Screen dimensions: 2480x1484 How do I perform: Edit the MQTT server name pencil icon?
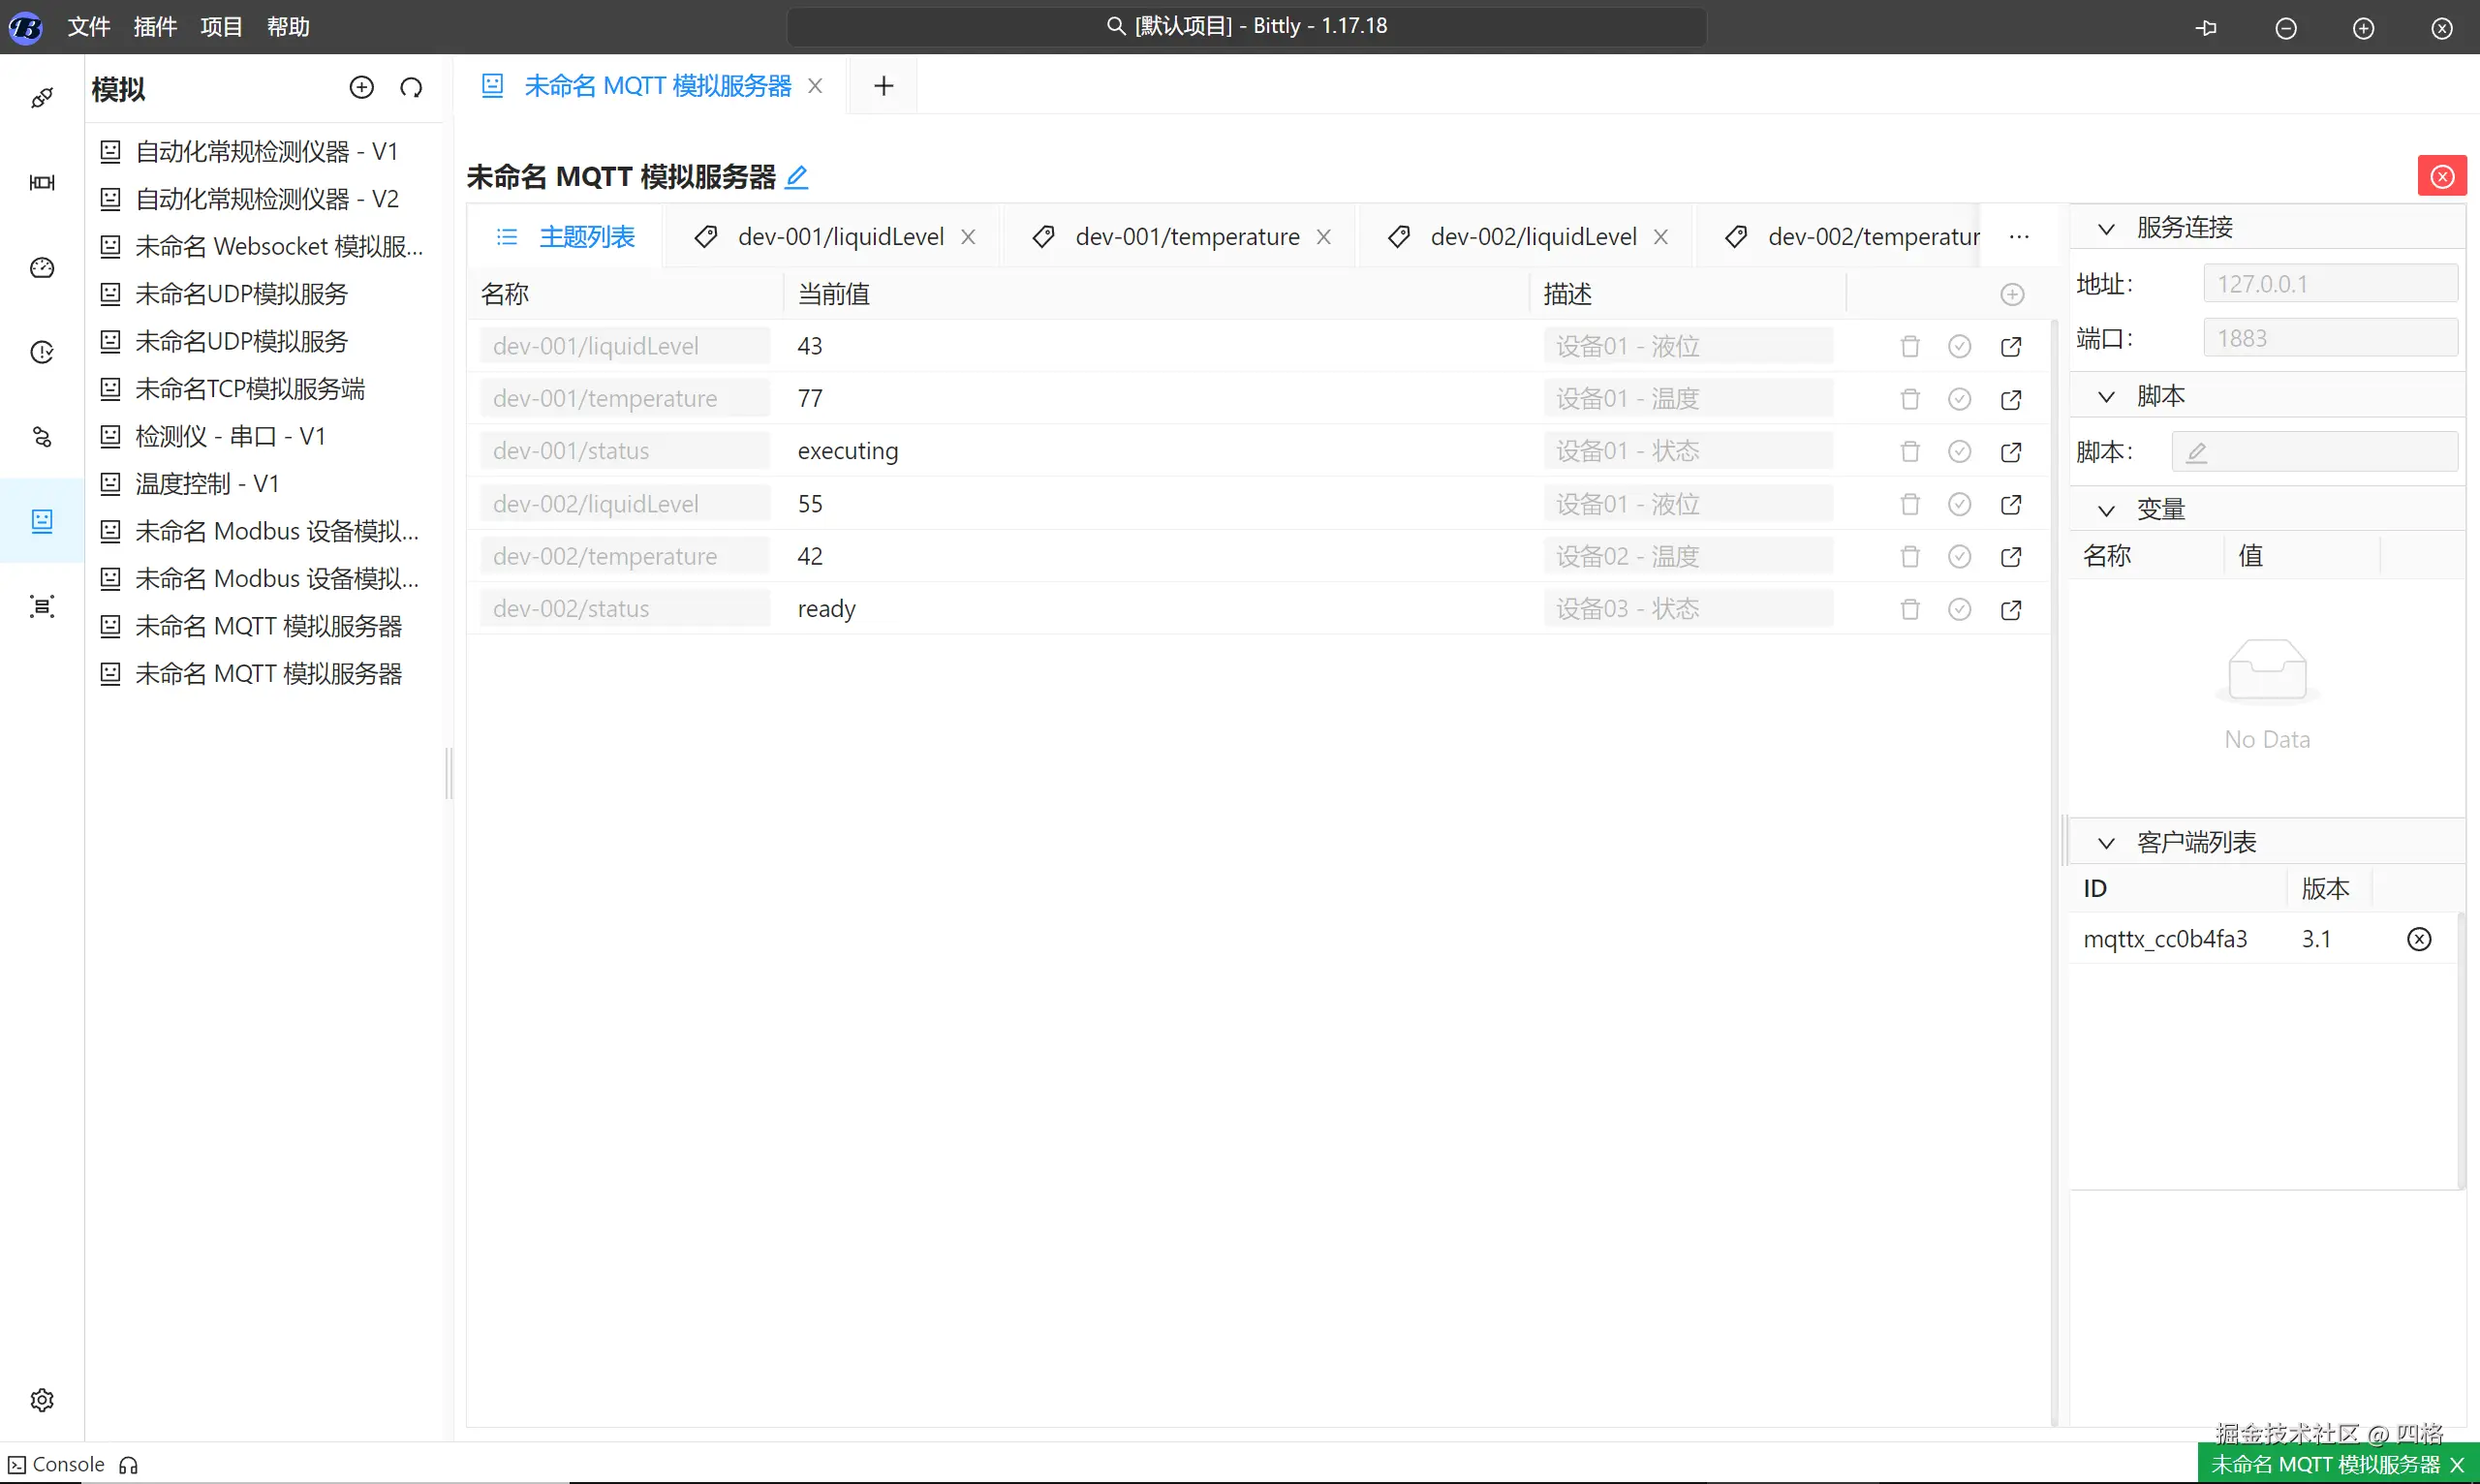796,178
